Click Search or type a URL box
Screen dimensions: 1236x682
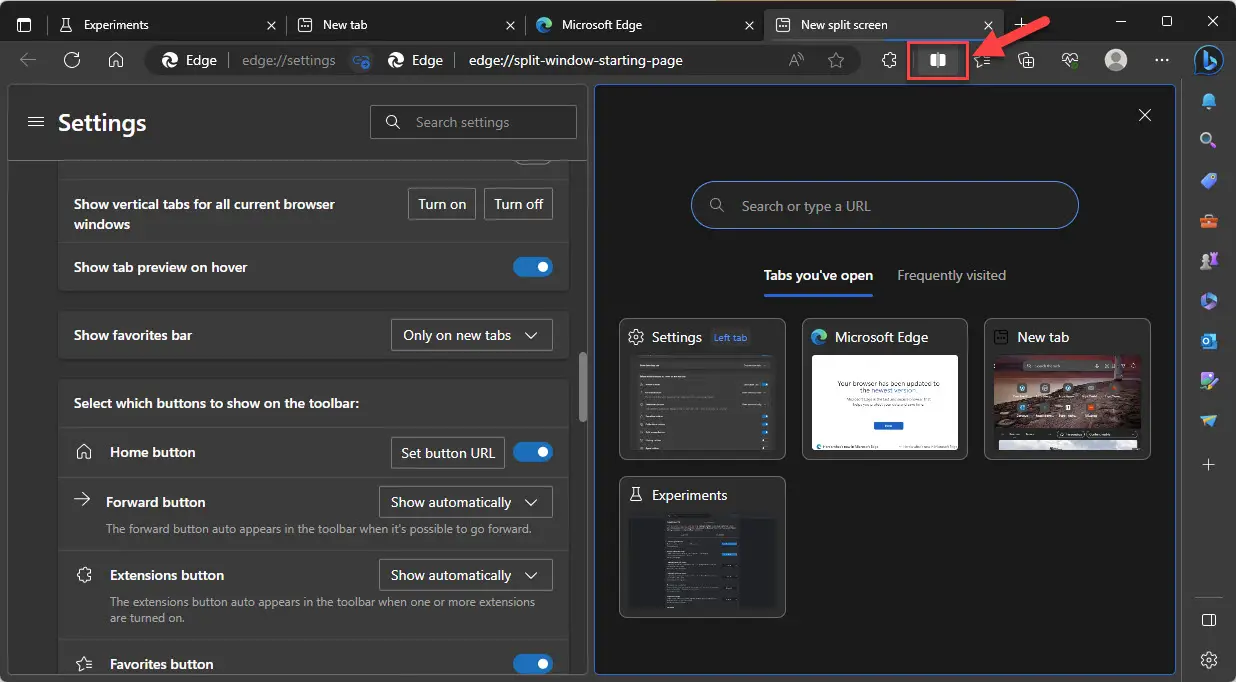tap(884, 205)
